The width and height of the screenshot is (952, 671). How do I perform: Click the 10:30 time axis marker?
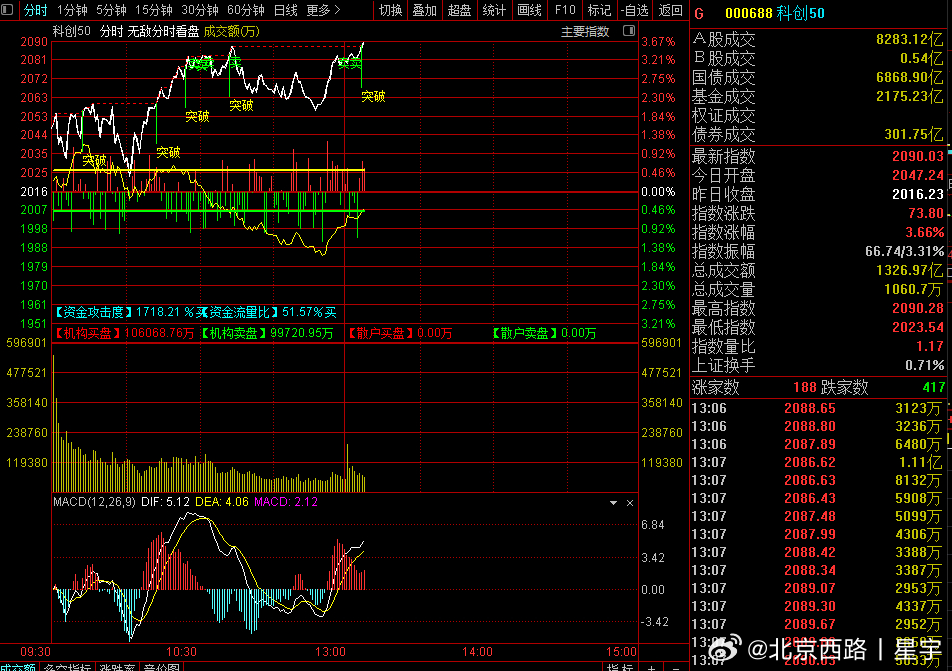tap(181, 652)
